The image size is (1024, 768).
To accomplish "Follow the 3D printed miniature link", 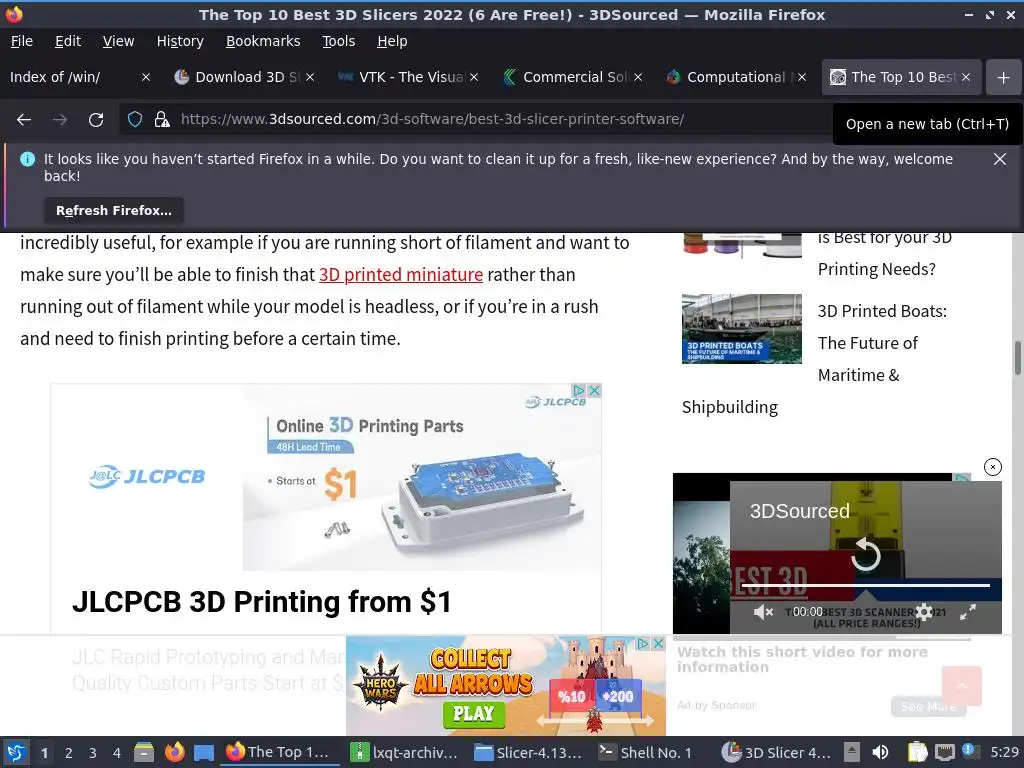I will pyautogui.click(x=400, y=275).
